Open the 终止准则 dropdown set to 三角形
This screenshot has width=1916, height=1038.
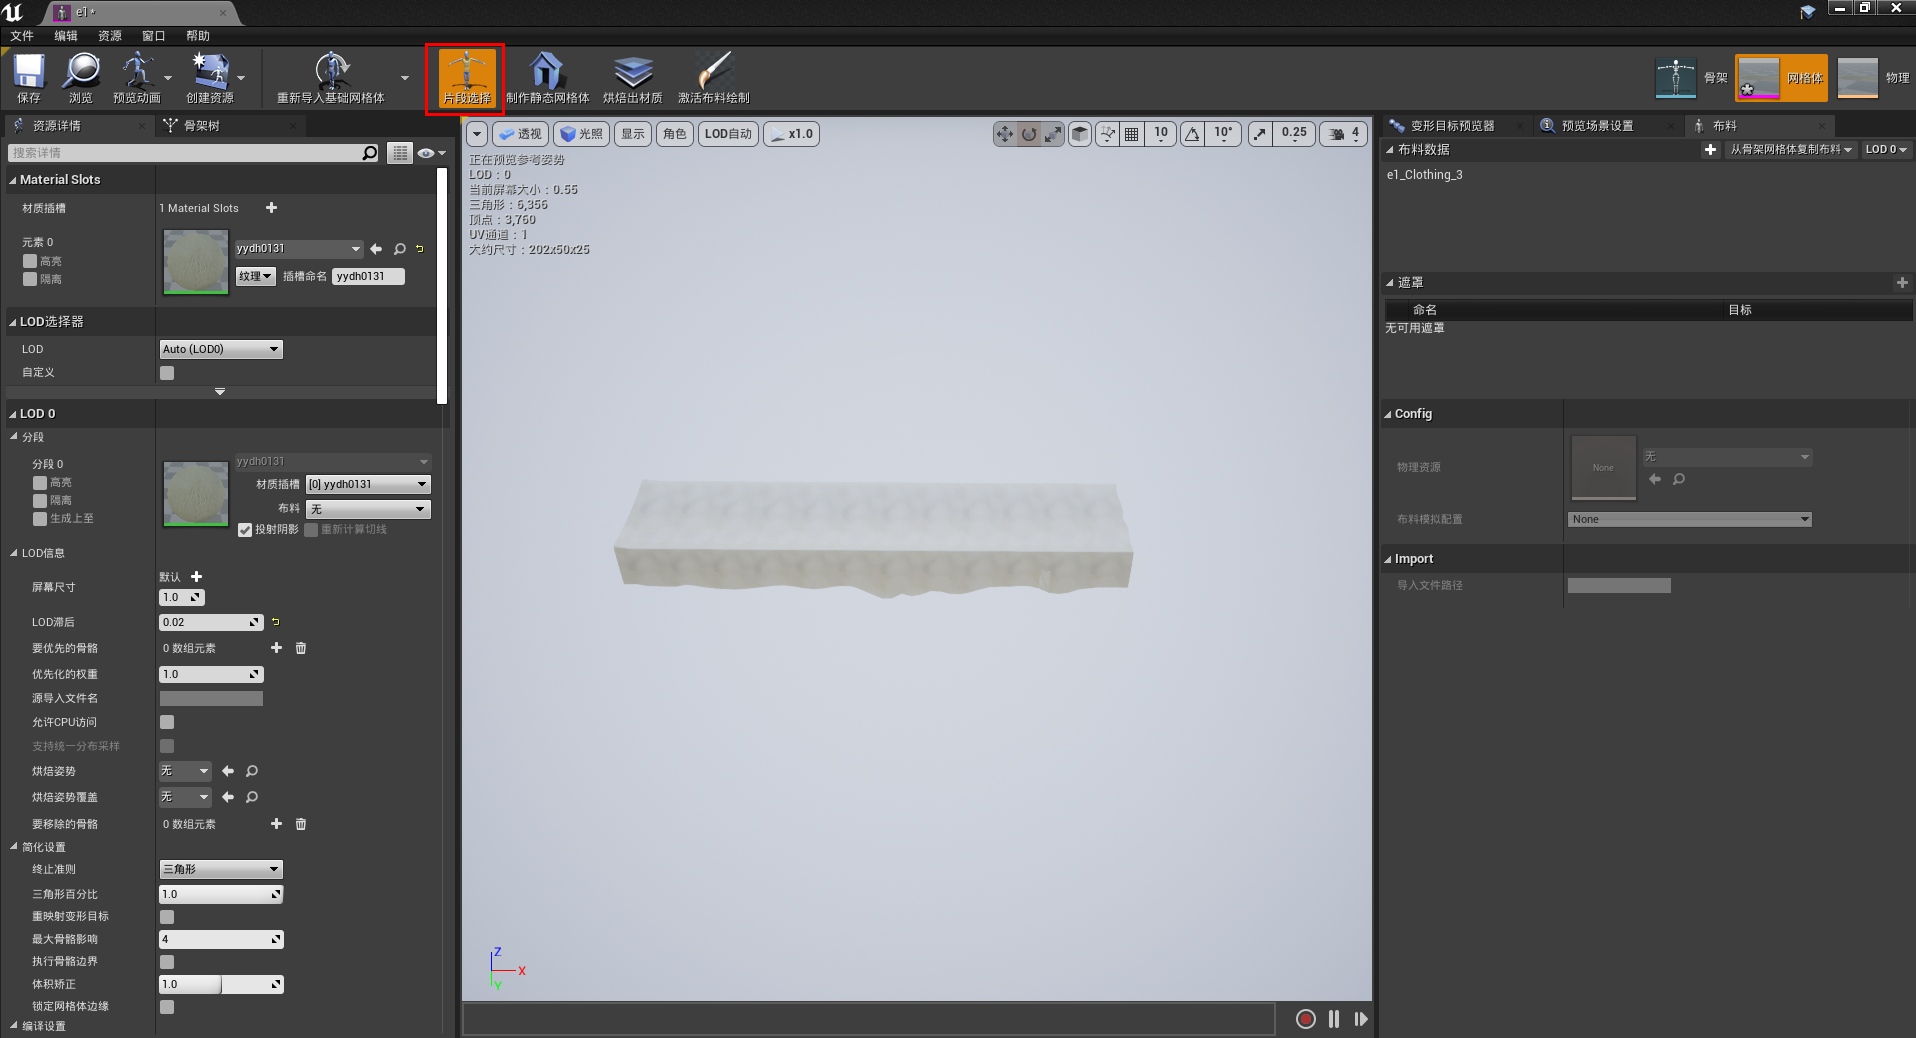220,869
